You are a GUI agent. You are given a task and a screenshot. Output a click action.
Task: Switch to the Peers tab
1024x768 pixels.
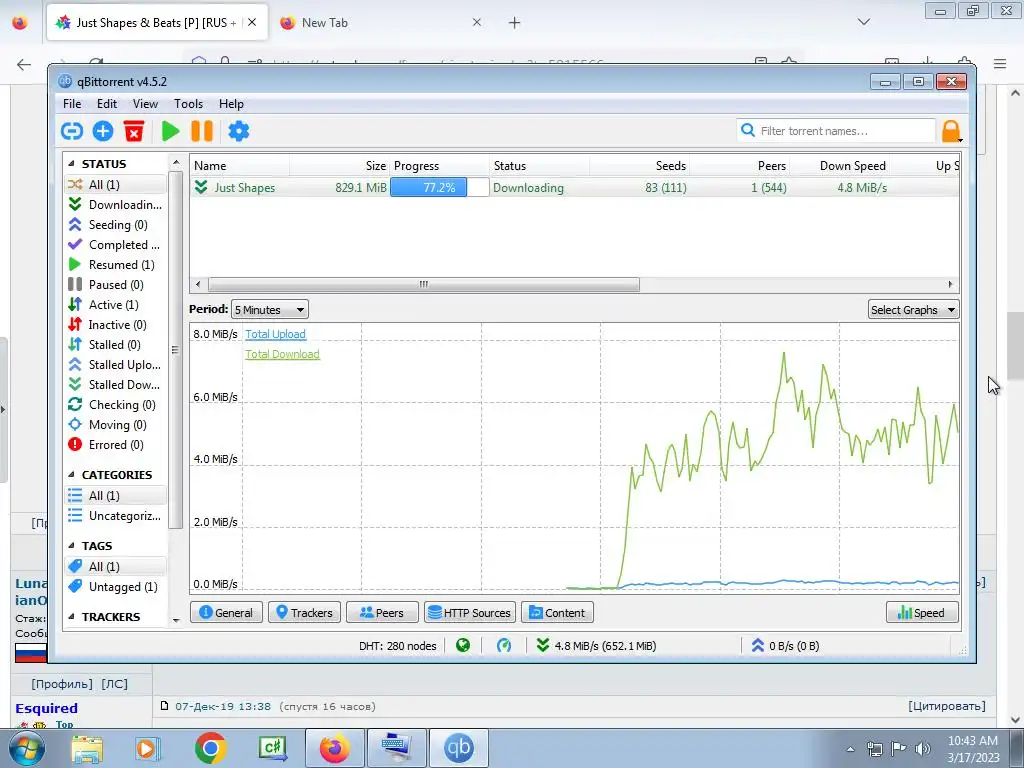[x=382, y=613]
